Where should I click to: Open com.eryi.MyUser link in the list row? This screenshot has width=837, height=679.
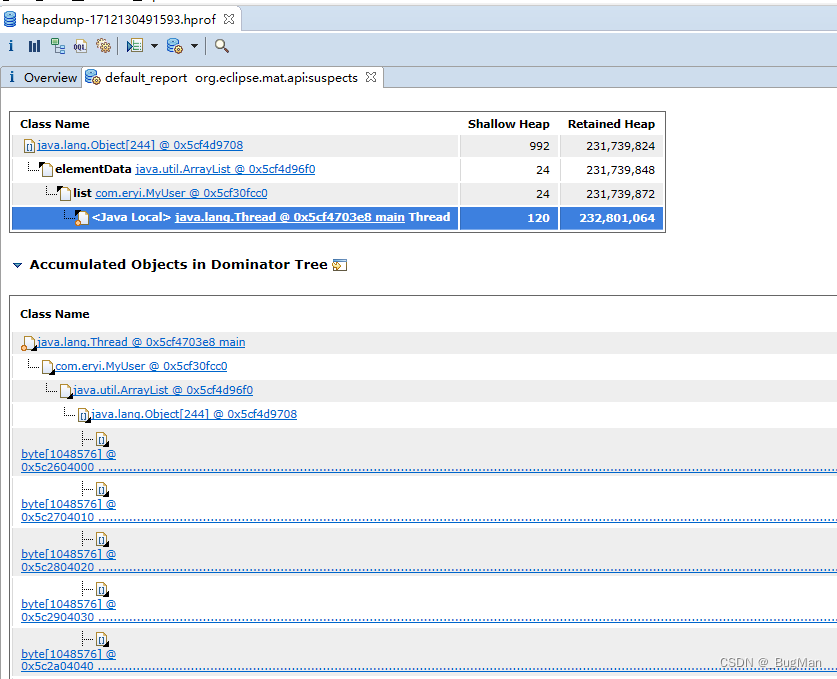pyautogui.click(x=181, y=193)
